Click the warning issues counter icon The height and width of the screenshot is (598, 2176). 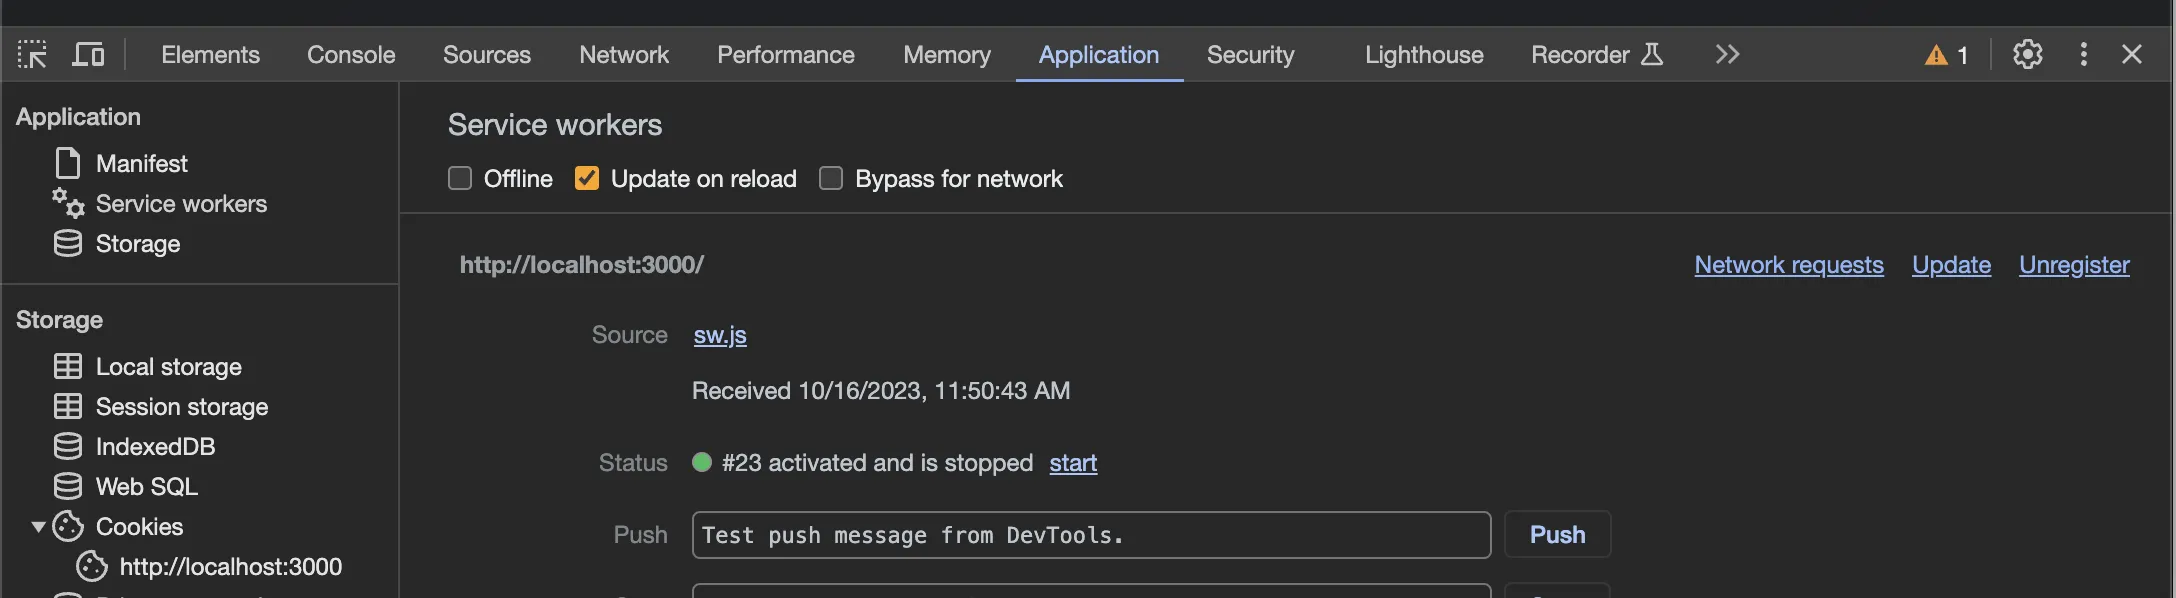click(1936, 55)
